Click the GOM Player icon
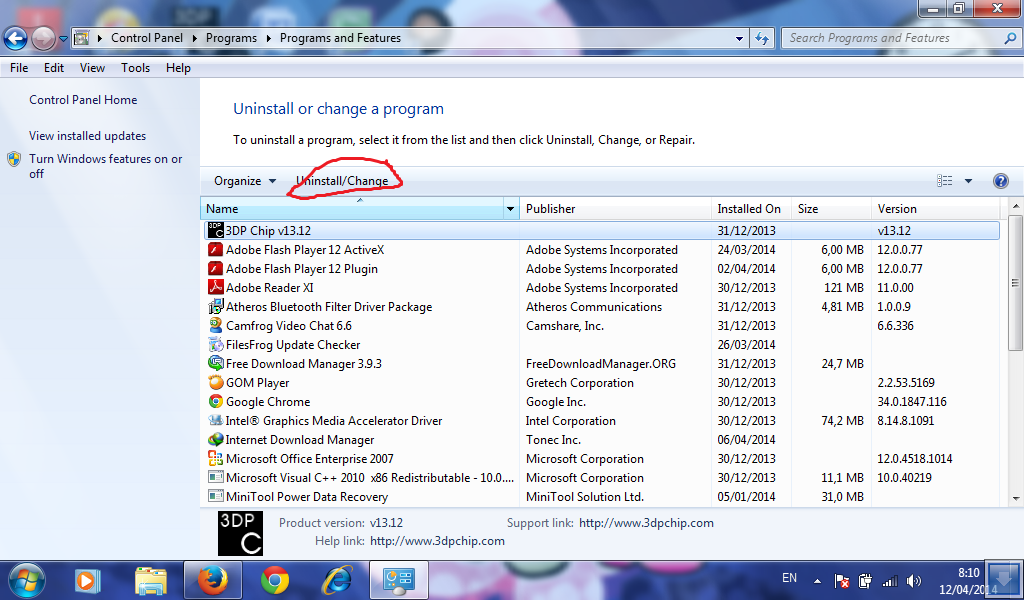The height and width of the screenshot is (600, 1024). 216,382
